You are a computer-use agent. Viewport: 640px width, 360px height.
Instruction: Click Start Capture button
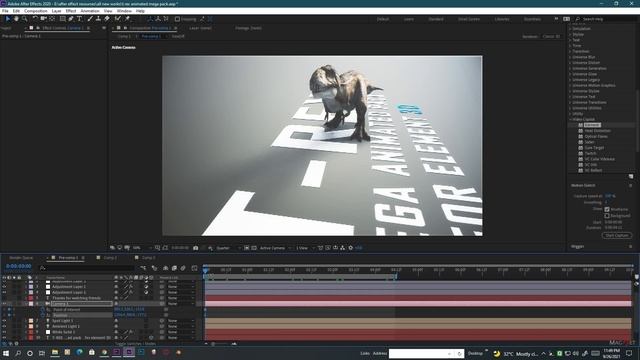click(x=616, y=236)
